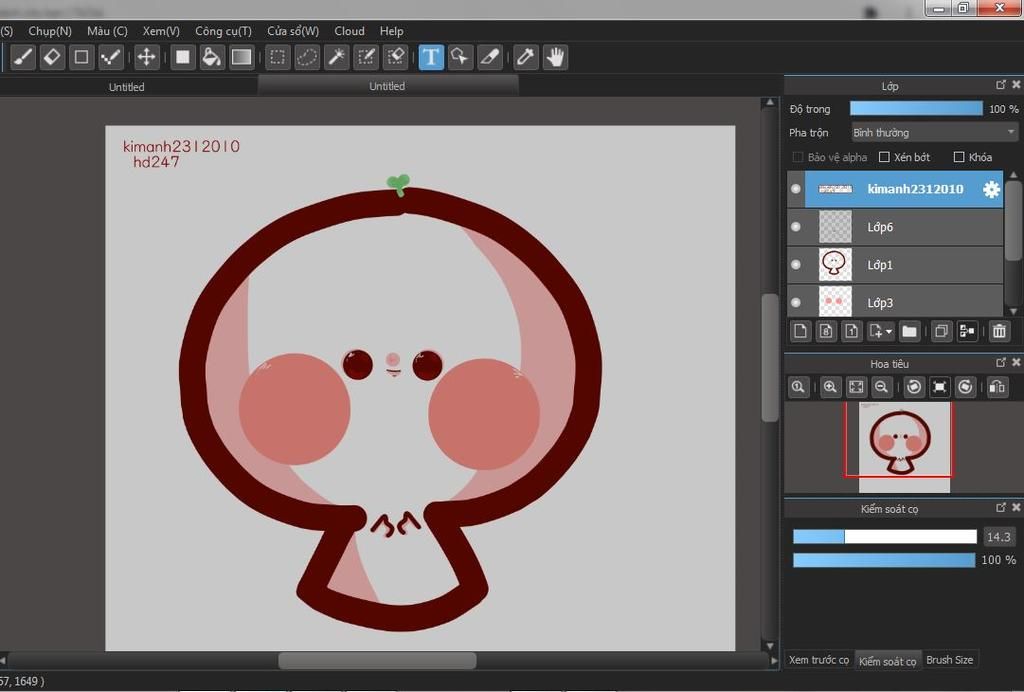The width and height of the screenshot is (1024, 692).
Task: Close the Kiểm soát cọ panel
Action: pyautogui.click(x=1016, y=507)
